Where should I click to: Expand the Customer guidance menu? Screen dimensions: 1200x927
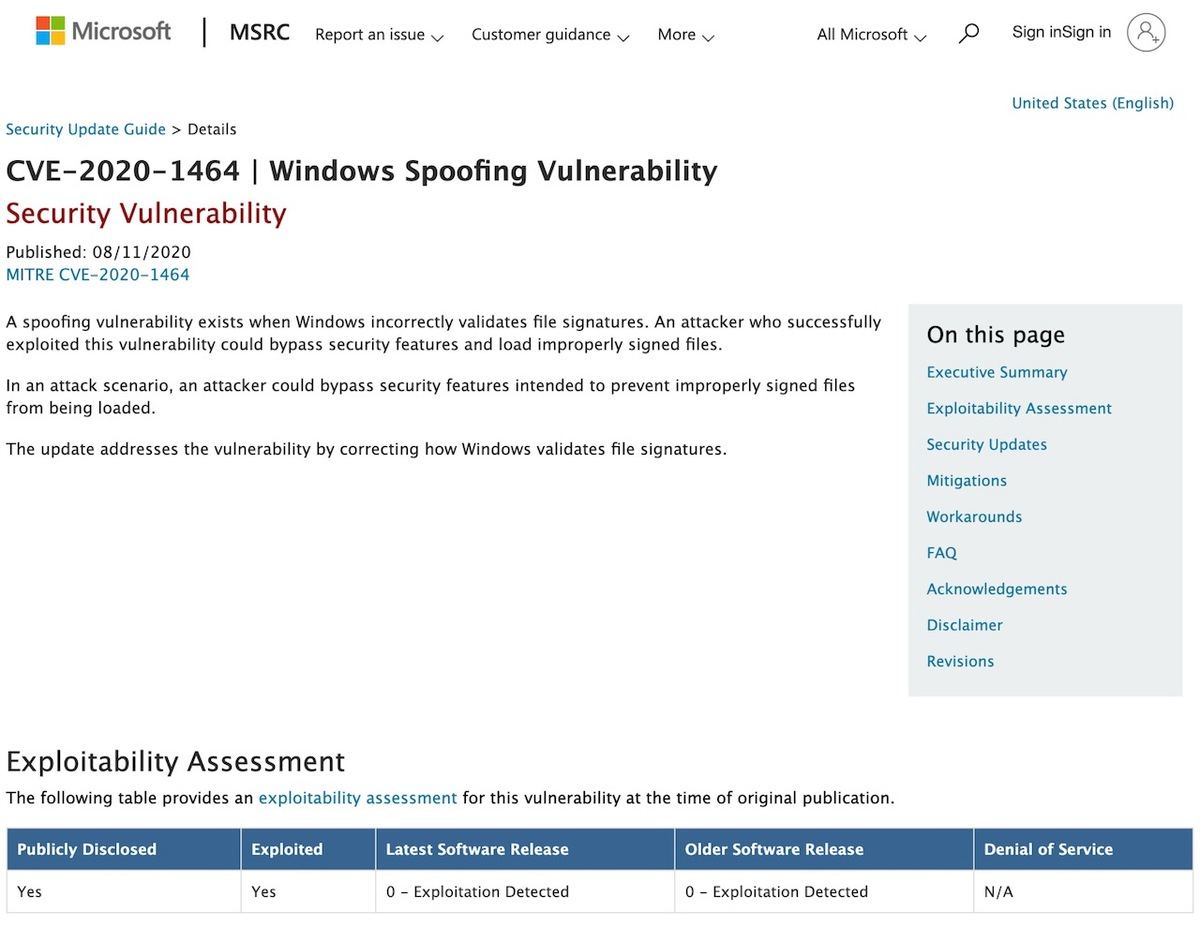pos(550,35)
